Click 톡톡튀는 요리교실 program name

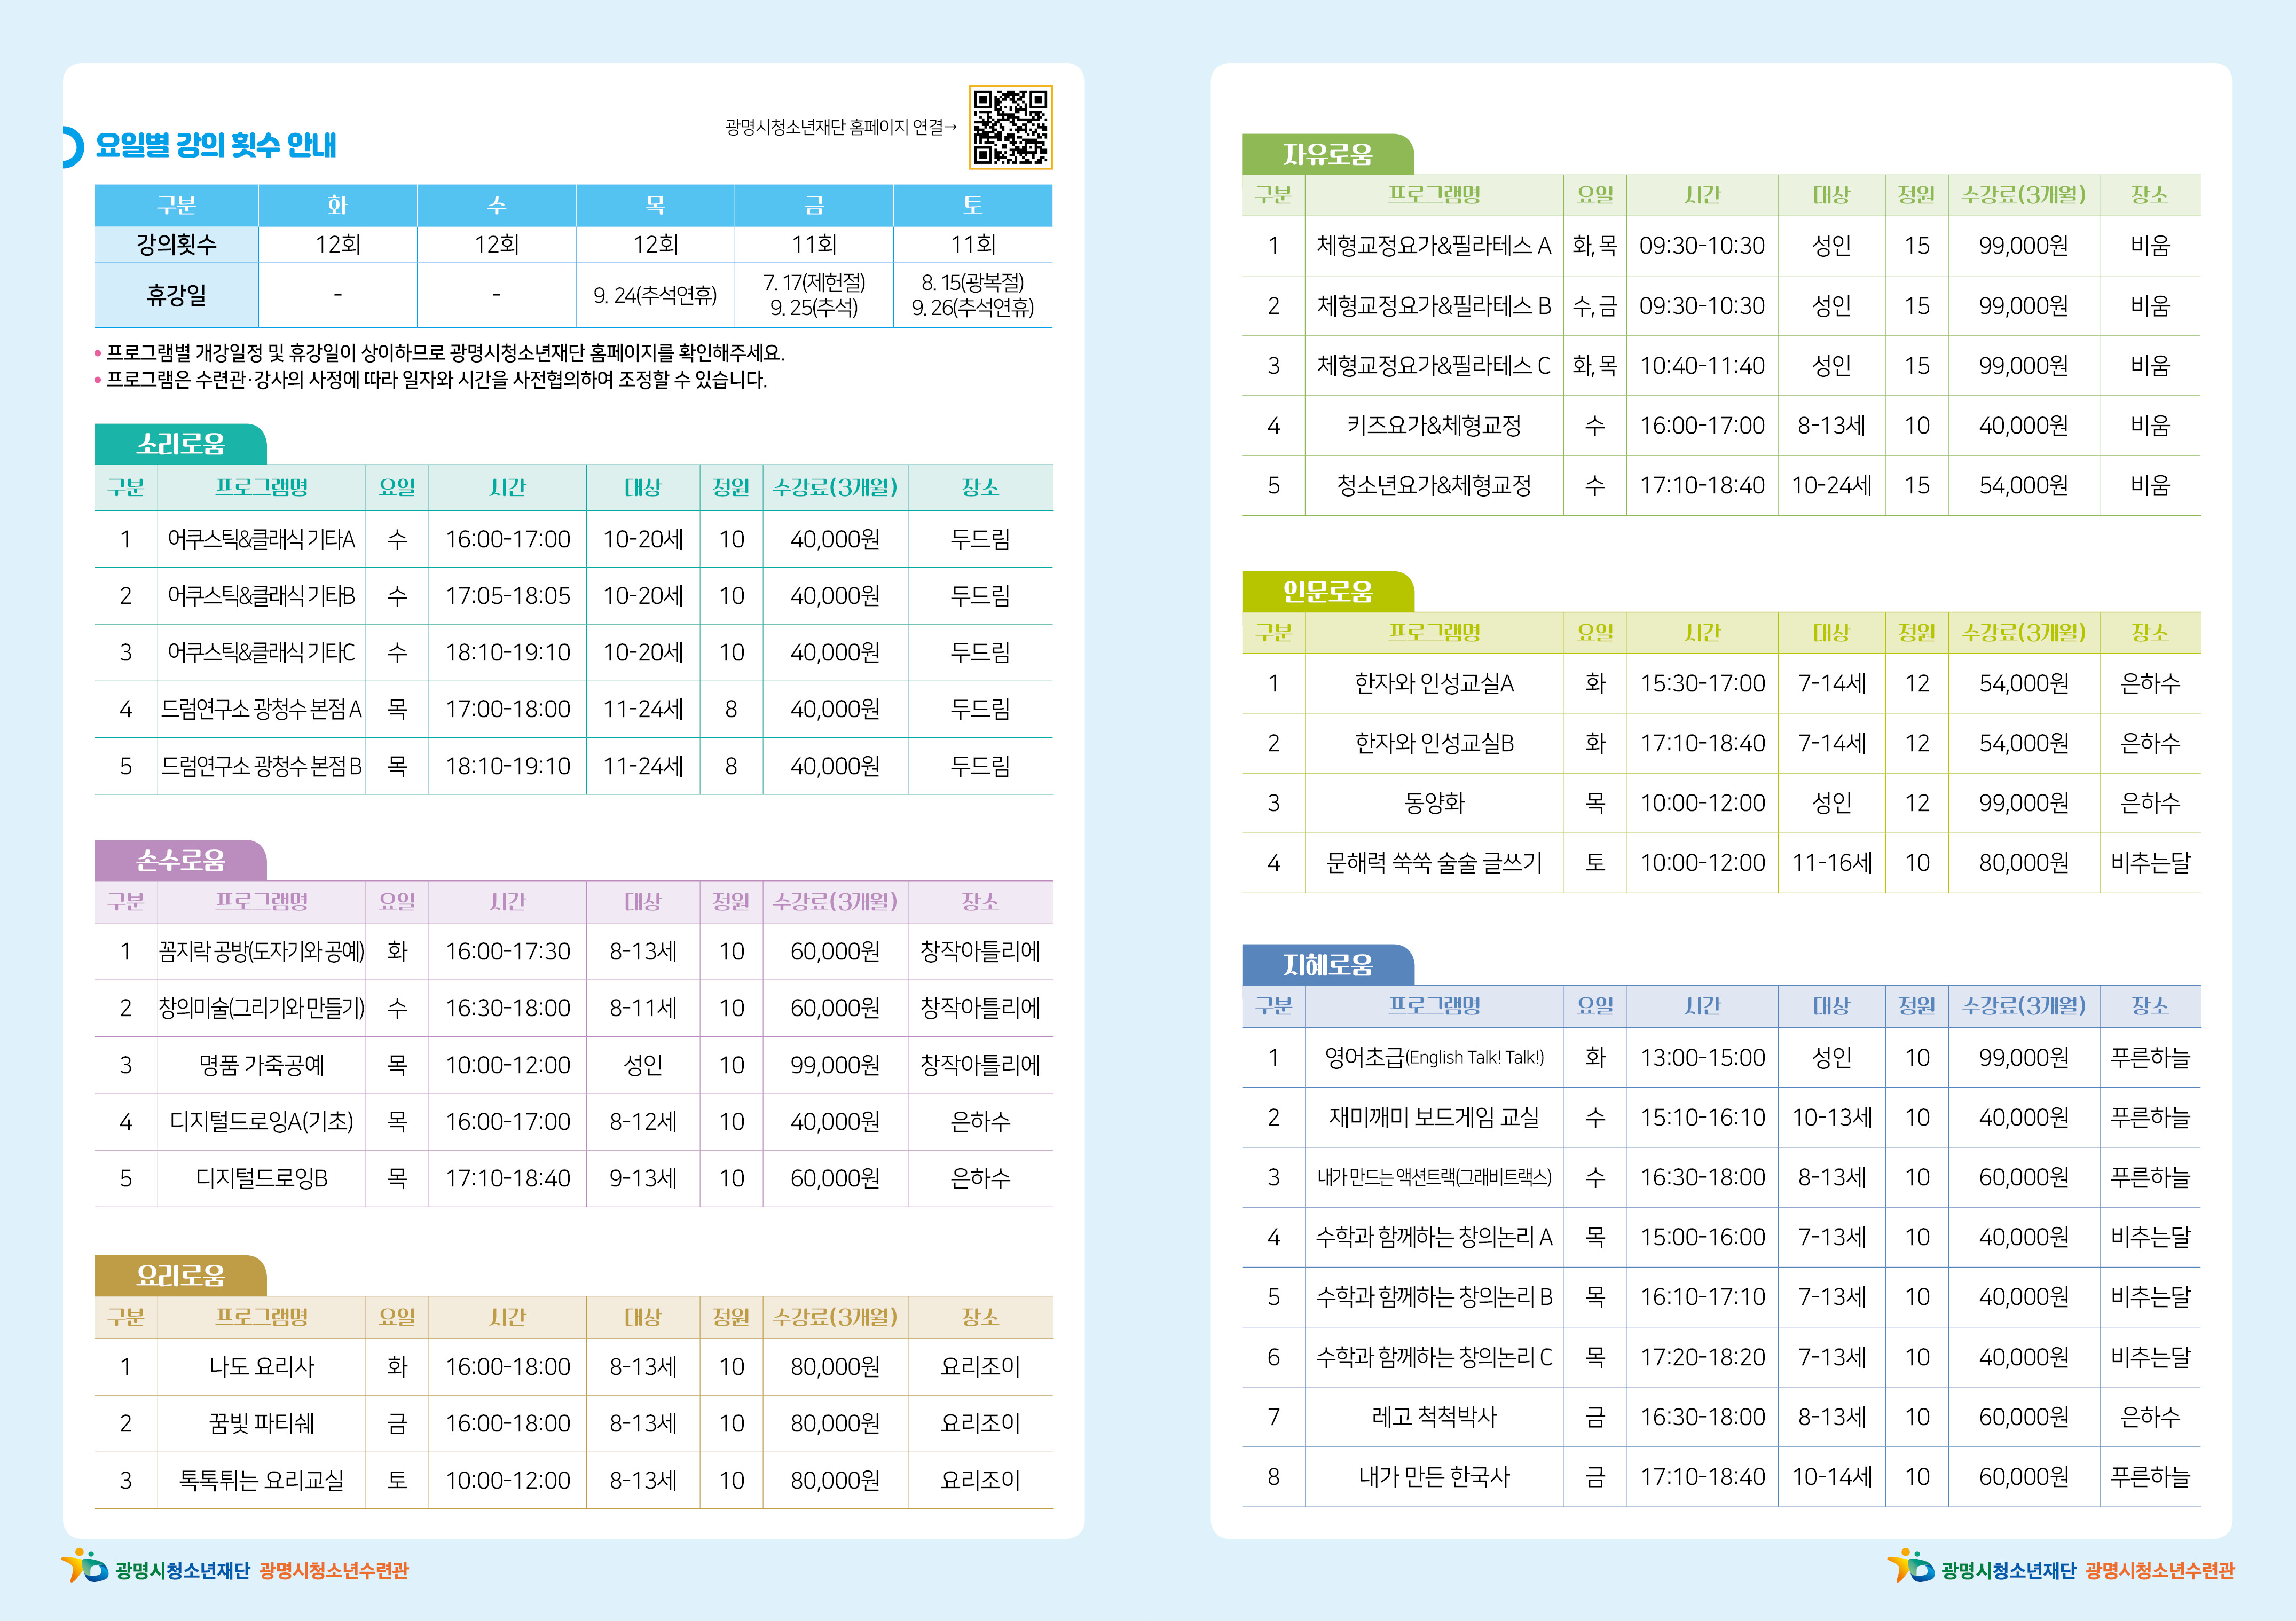262,1481
